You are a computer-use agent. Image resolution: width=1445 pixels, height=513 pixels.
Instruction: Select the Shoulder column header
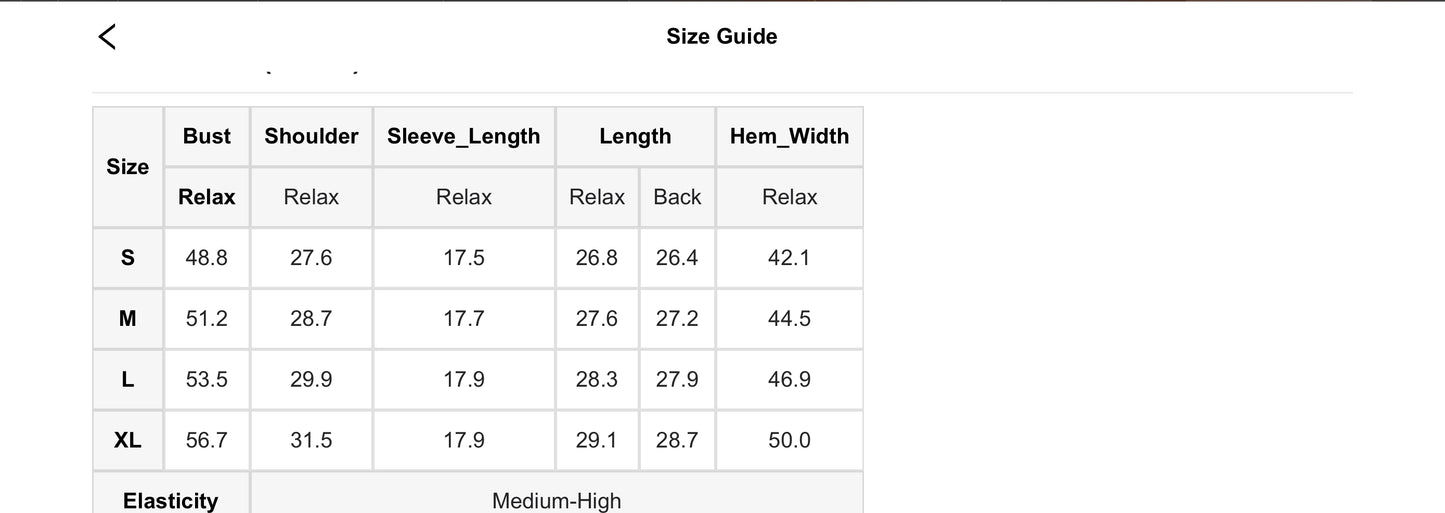click(x=311, y=137)
